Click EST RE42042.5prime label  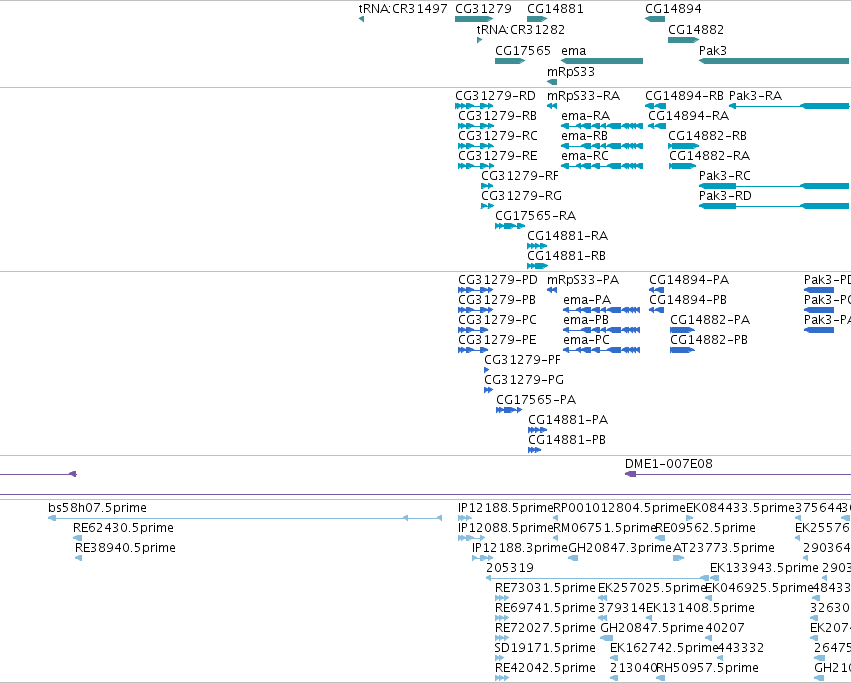coord(545,668)
